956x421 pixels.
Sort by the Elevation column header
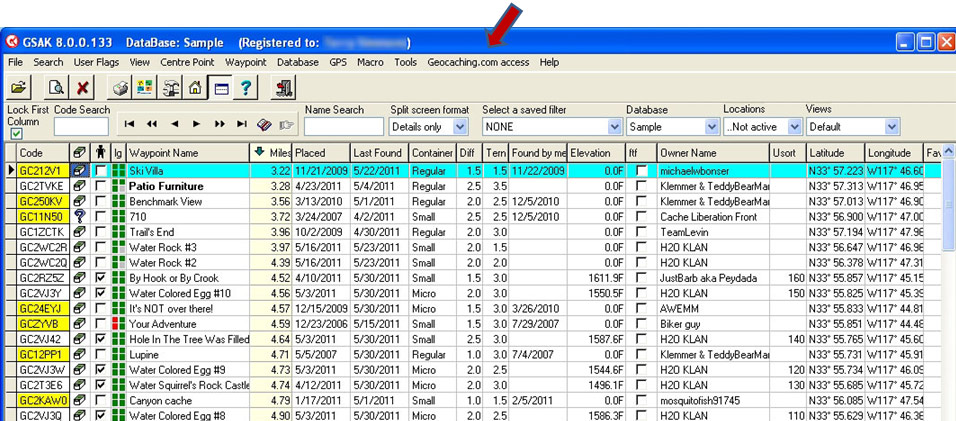tap(597, 152)
